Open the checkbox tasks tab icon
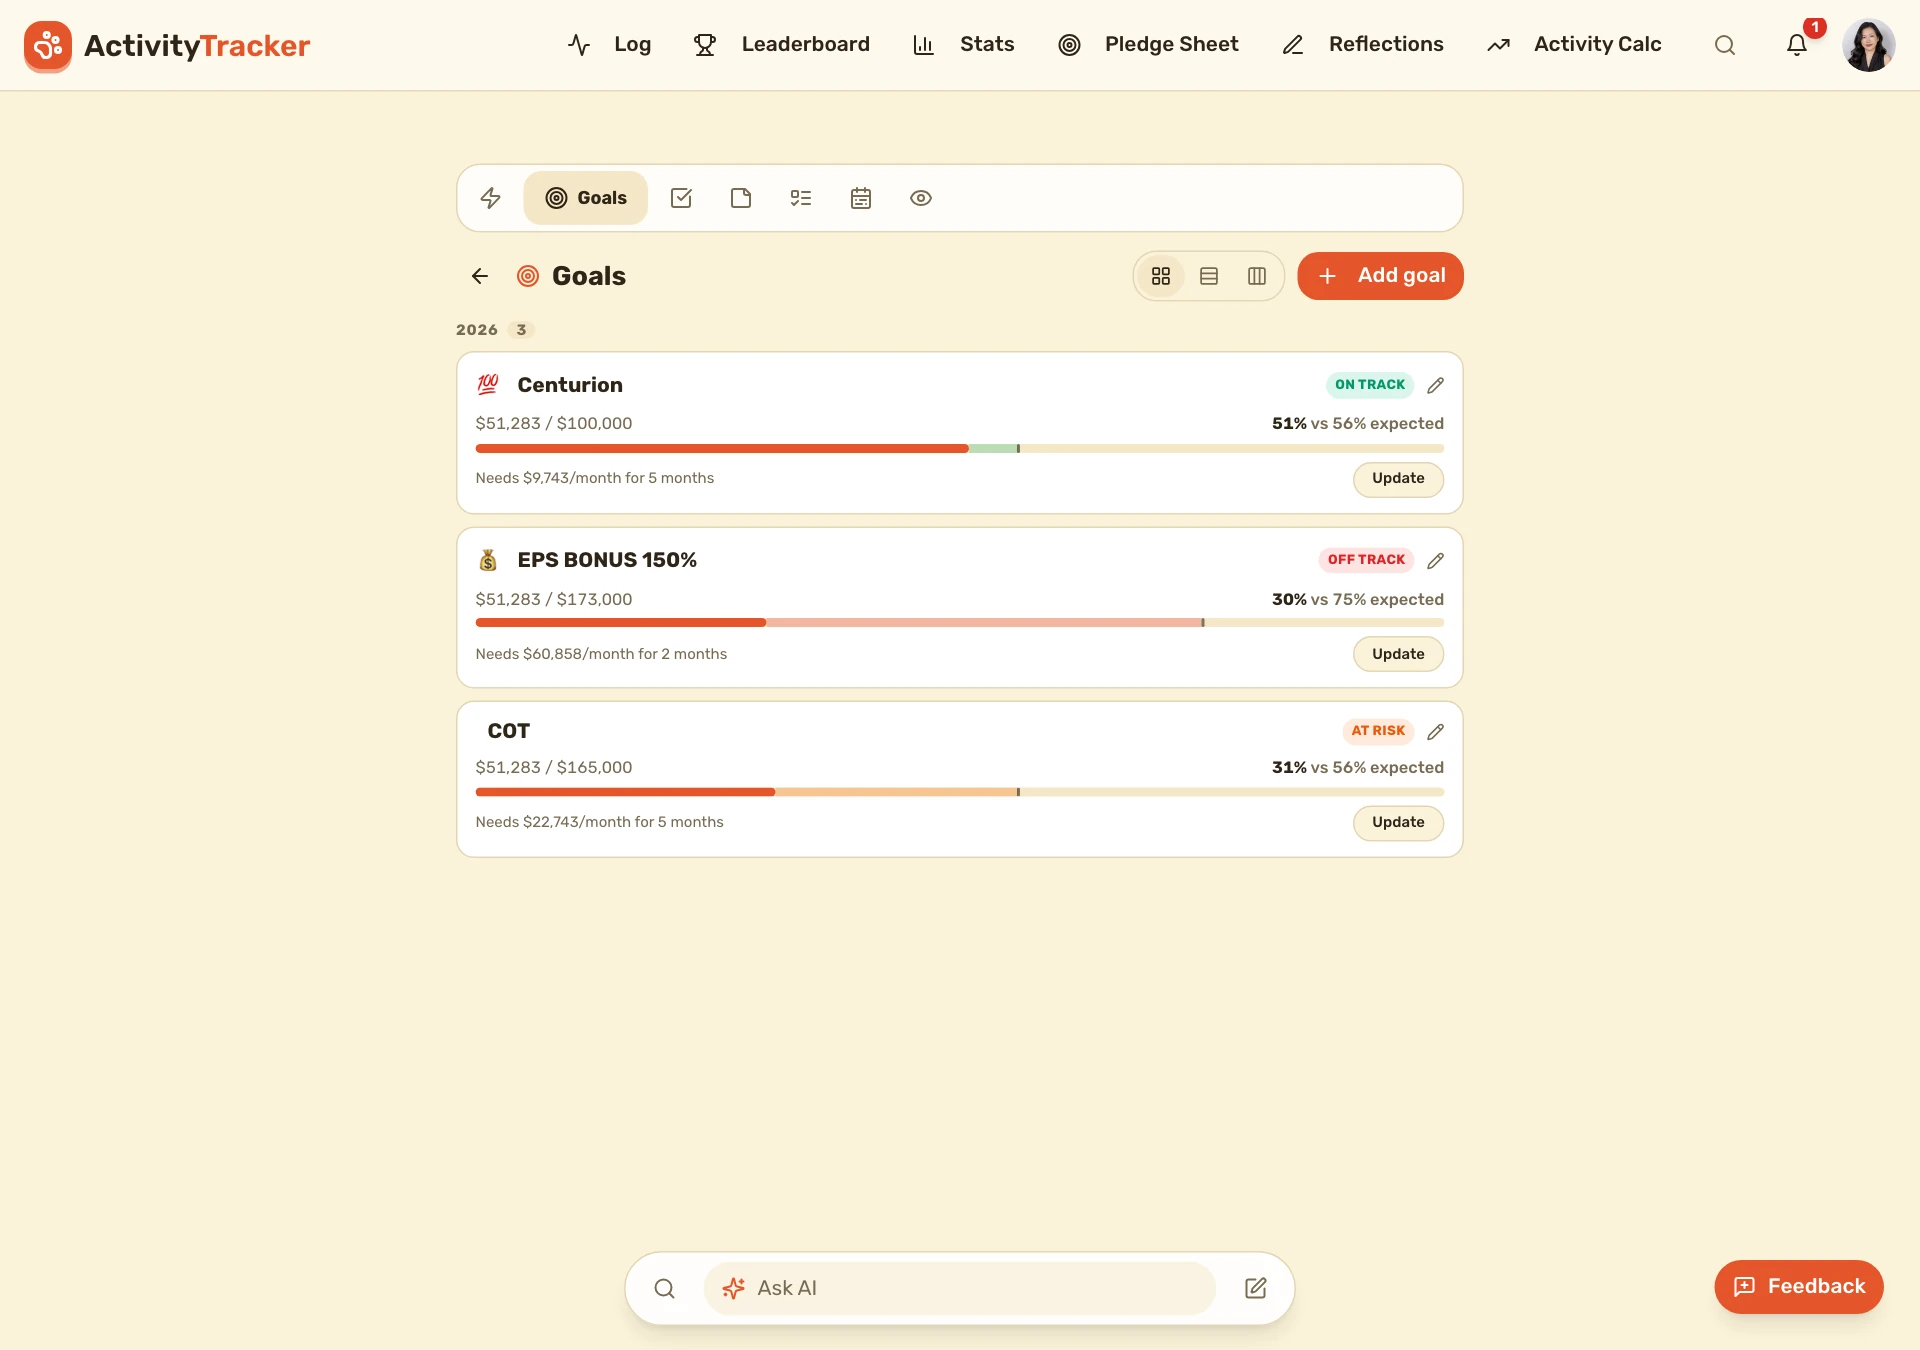The height and width of the screenshot is (1350, 1920). pos(681,198)
